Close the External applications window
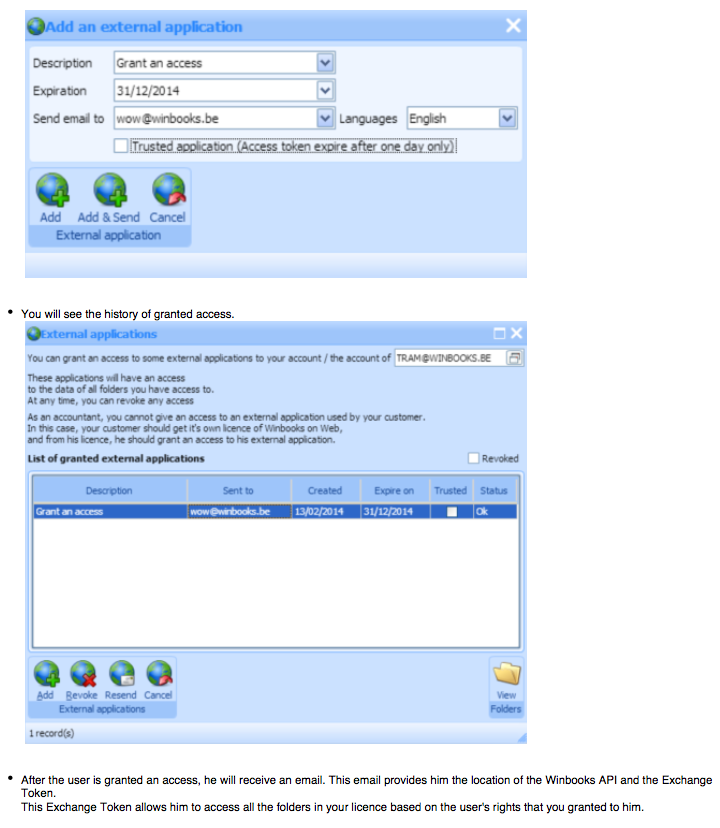The image size is (720, 828). click(x=517, y=333)
